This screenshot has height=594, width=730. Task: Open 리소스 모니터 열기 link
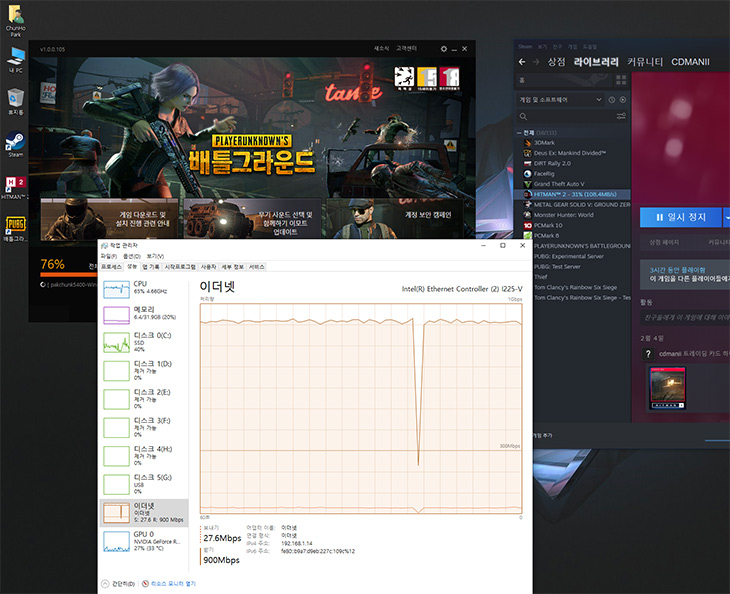point(173,584)
